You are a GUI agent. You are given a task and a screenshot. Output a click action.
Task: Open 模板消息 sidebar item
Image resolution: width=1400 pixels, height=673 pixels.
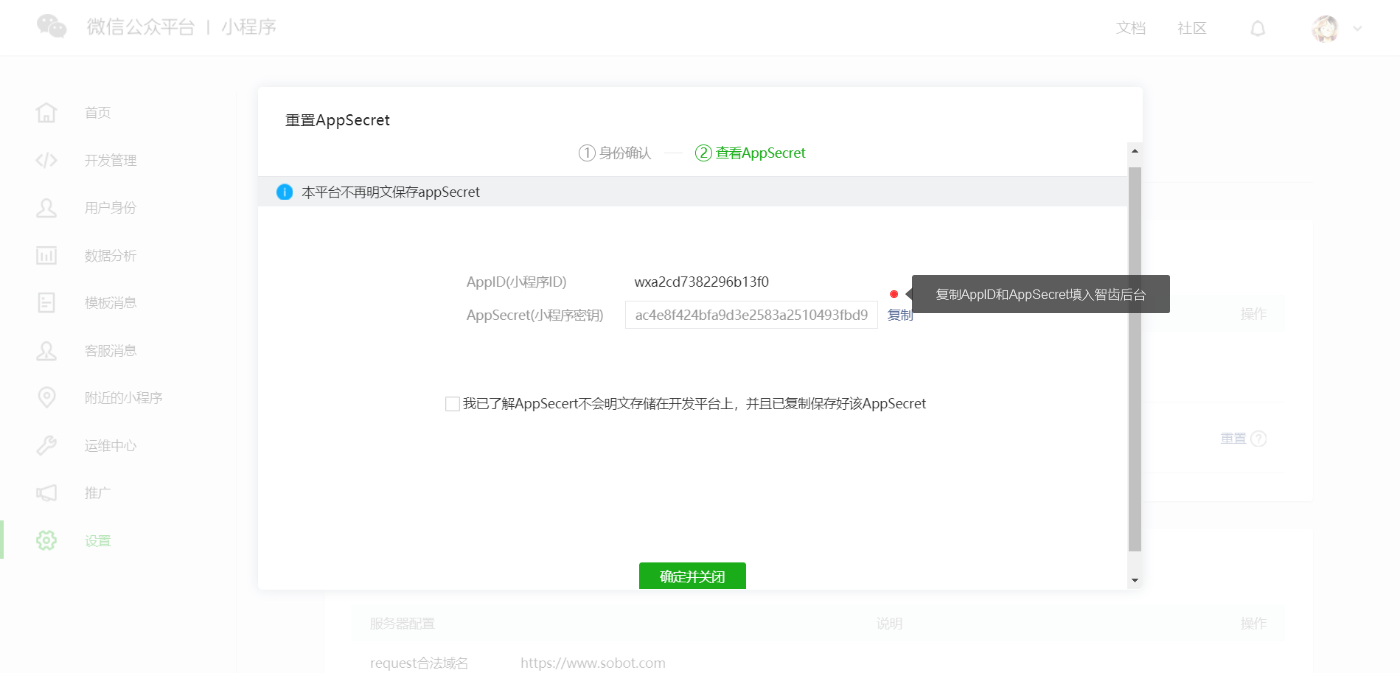click(110, 302)
